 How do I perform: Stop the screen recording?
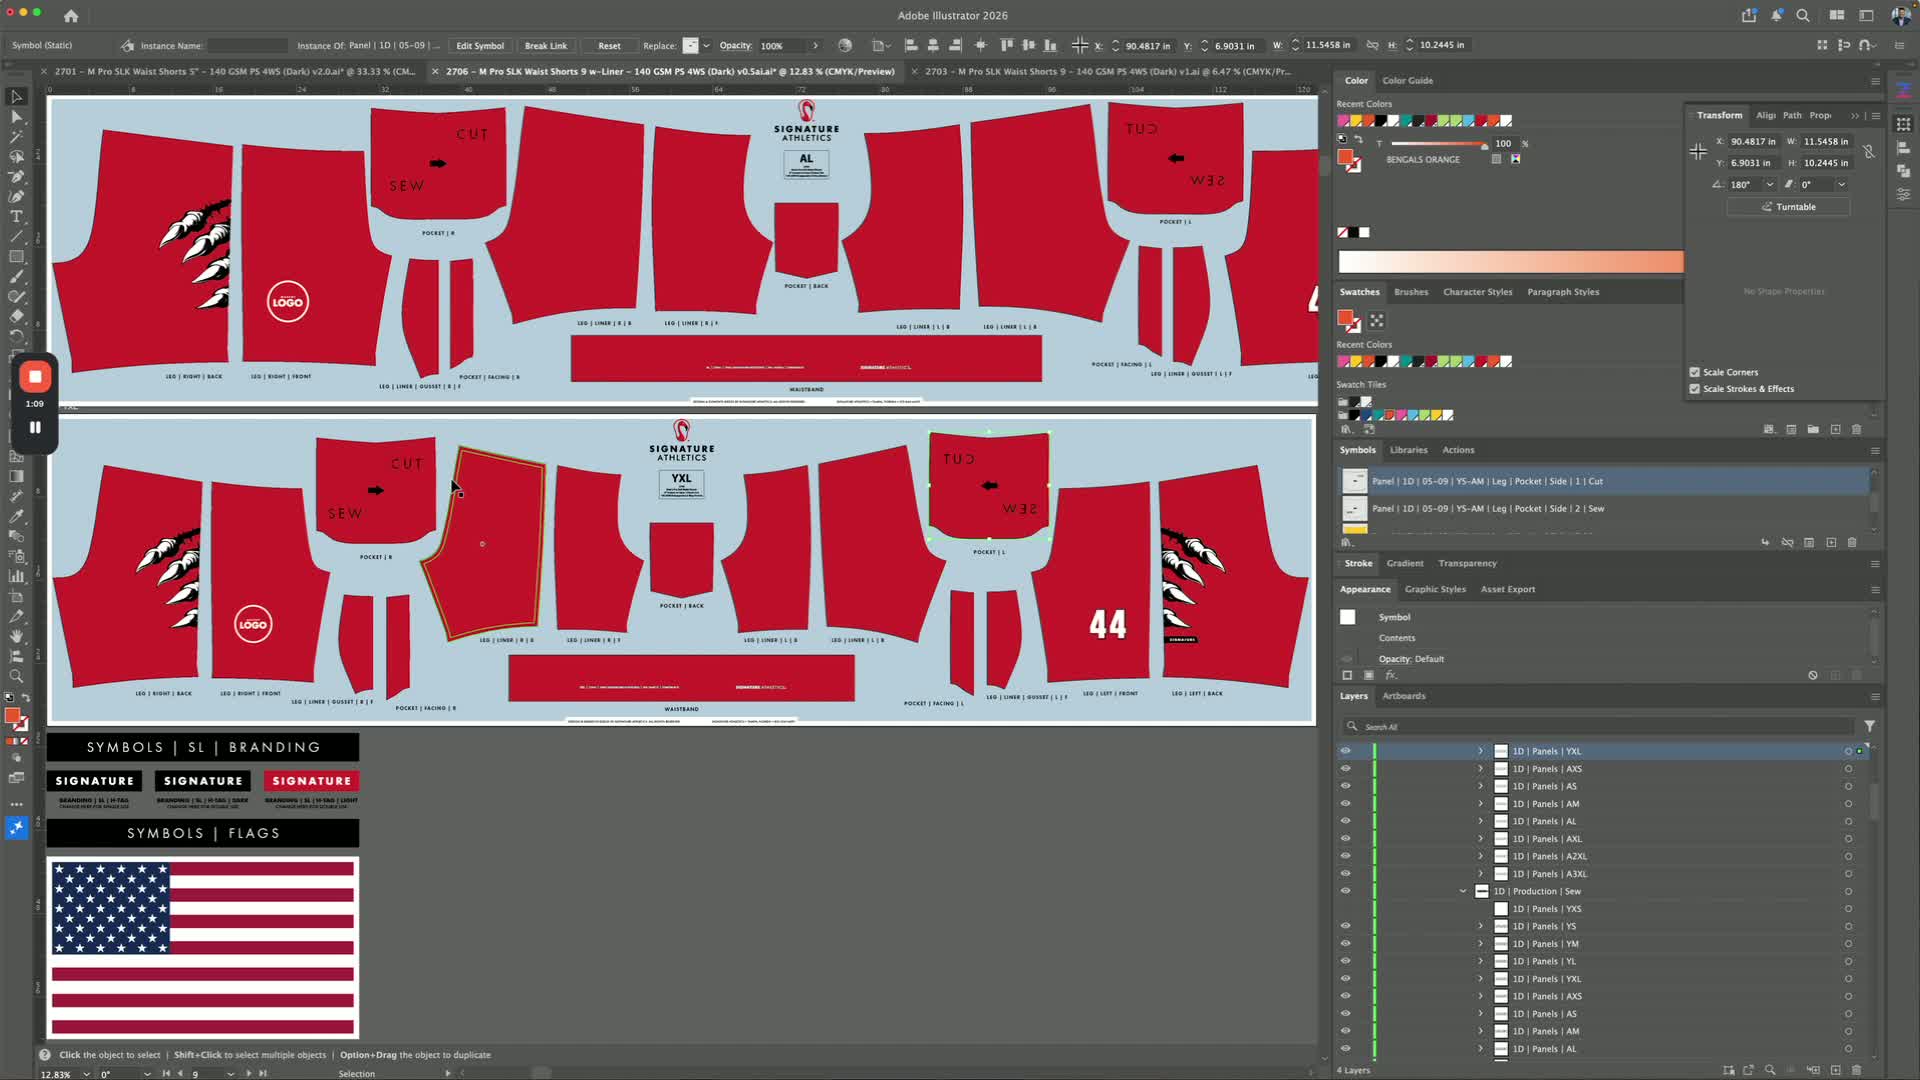click(35, 377)
